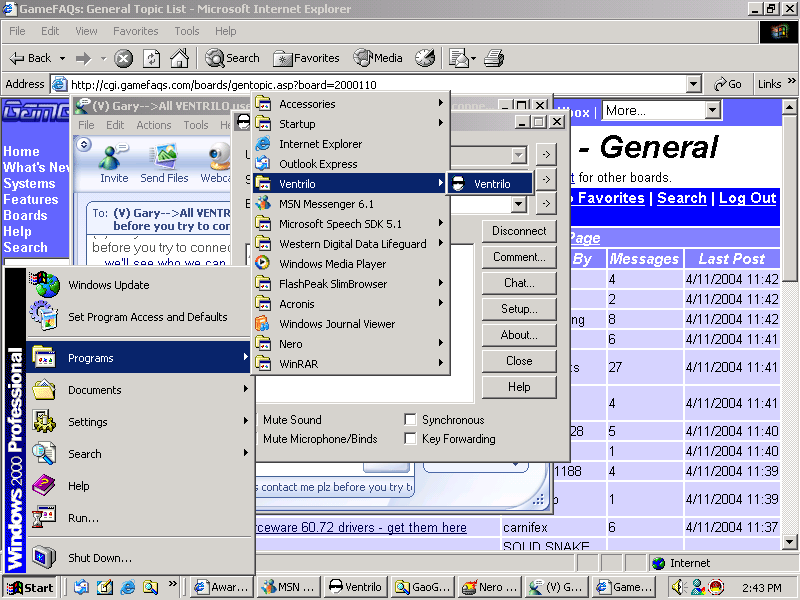Enable the Synchronous checkbox
The width and height of the screenshot is (800, 600).
coord(411,420)
